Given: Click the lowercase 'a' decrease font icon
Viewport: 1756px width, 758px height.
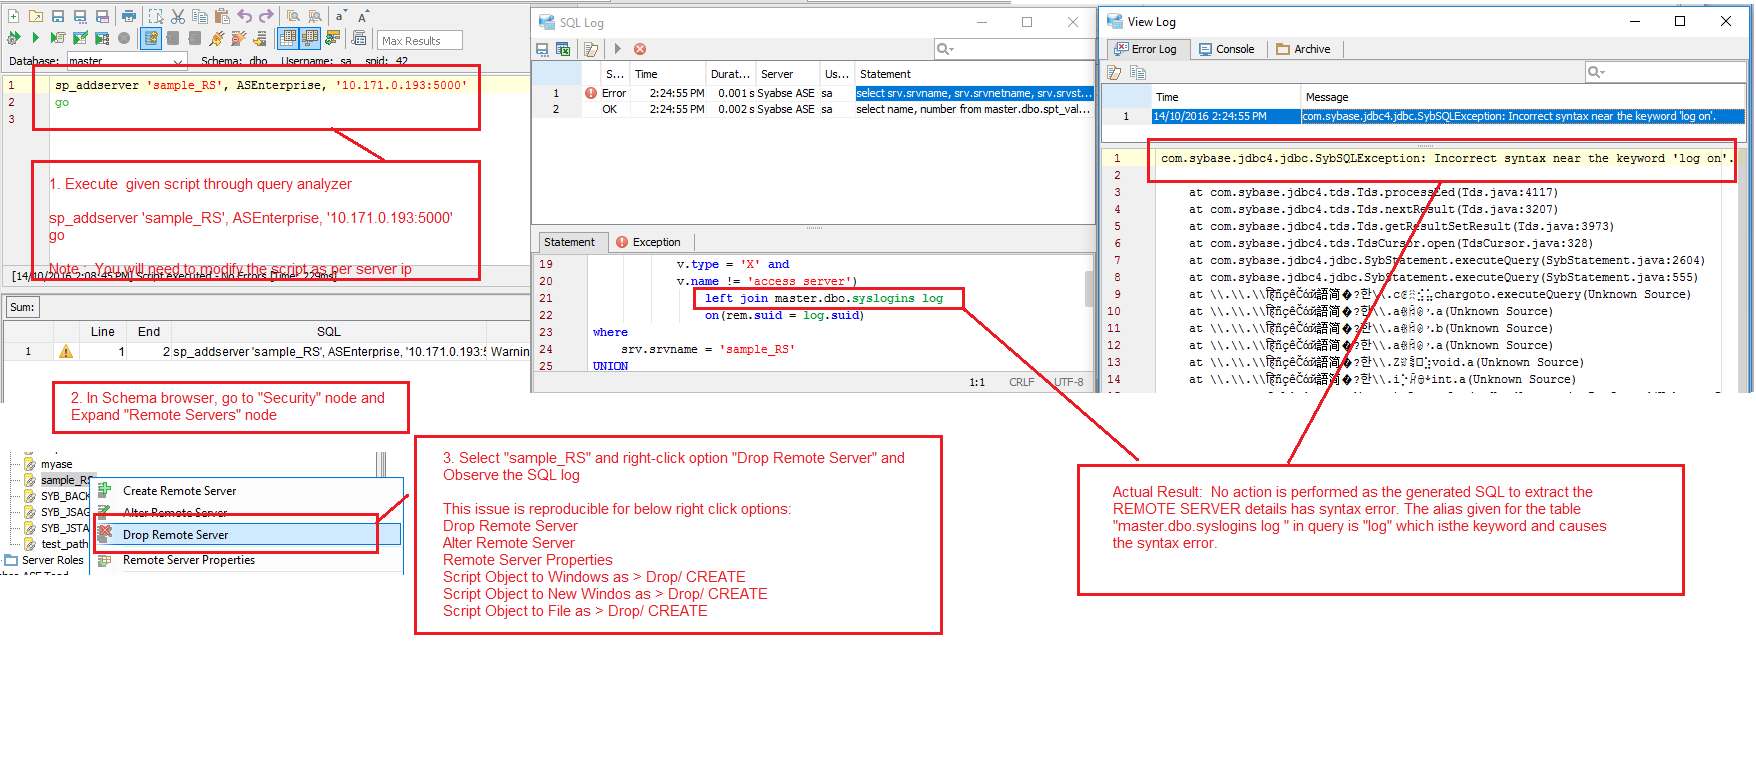Looking at the screenshot, I should point(341,16).
